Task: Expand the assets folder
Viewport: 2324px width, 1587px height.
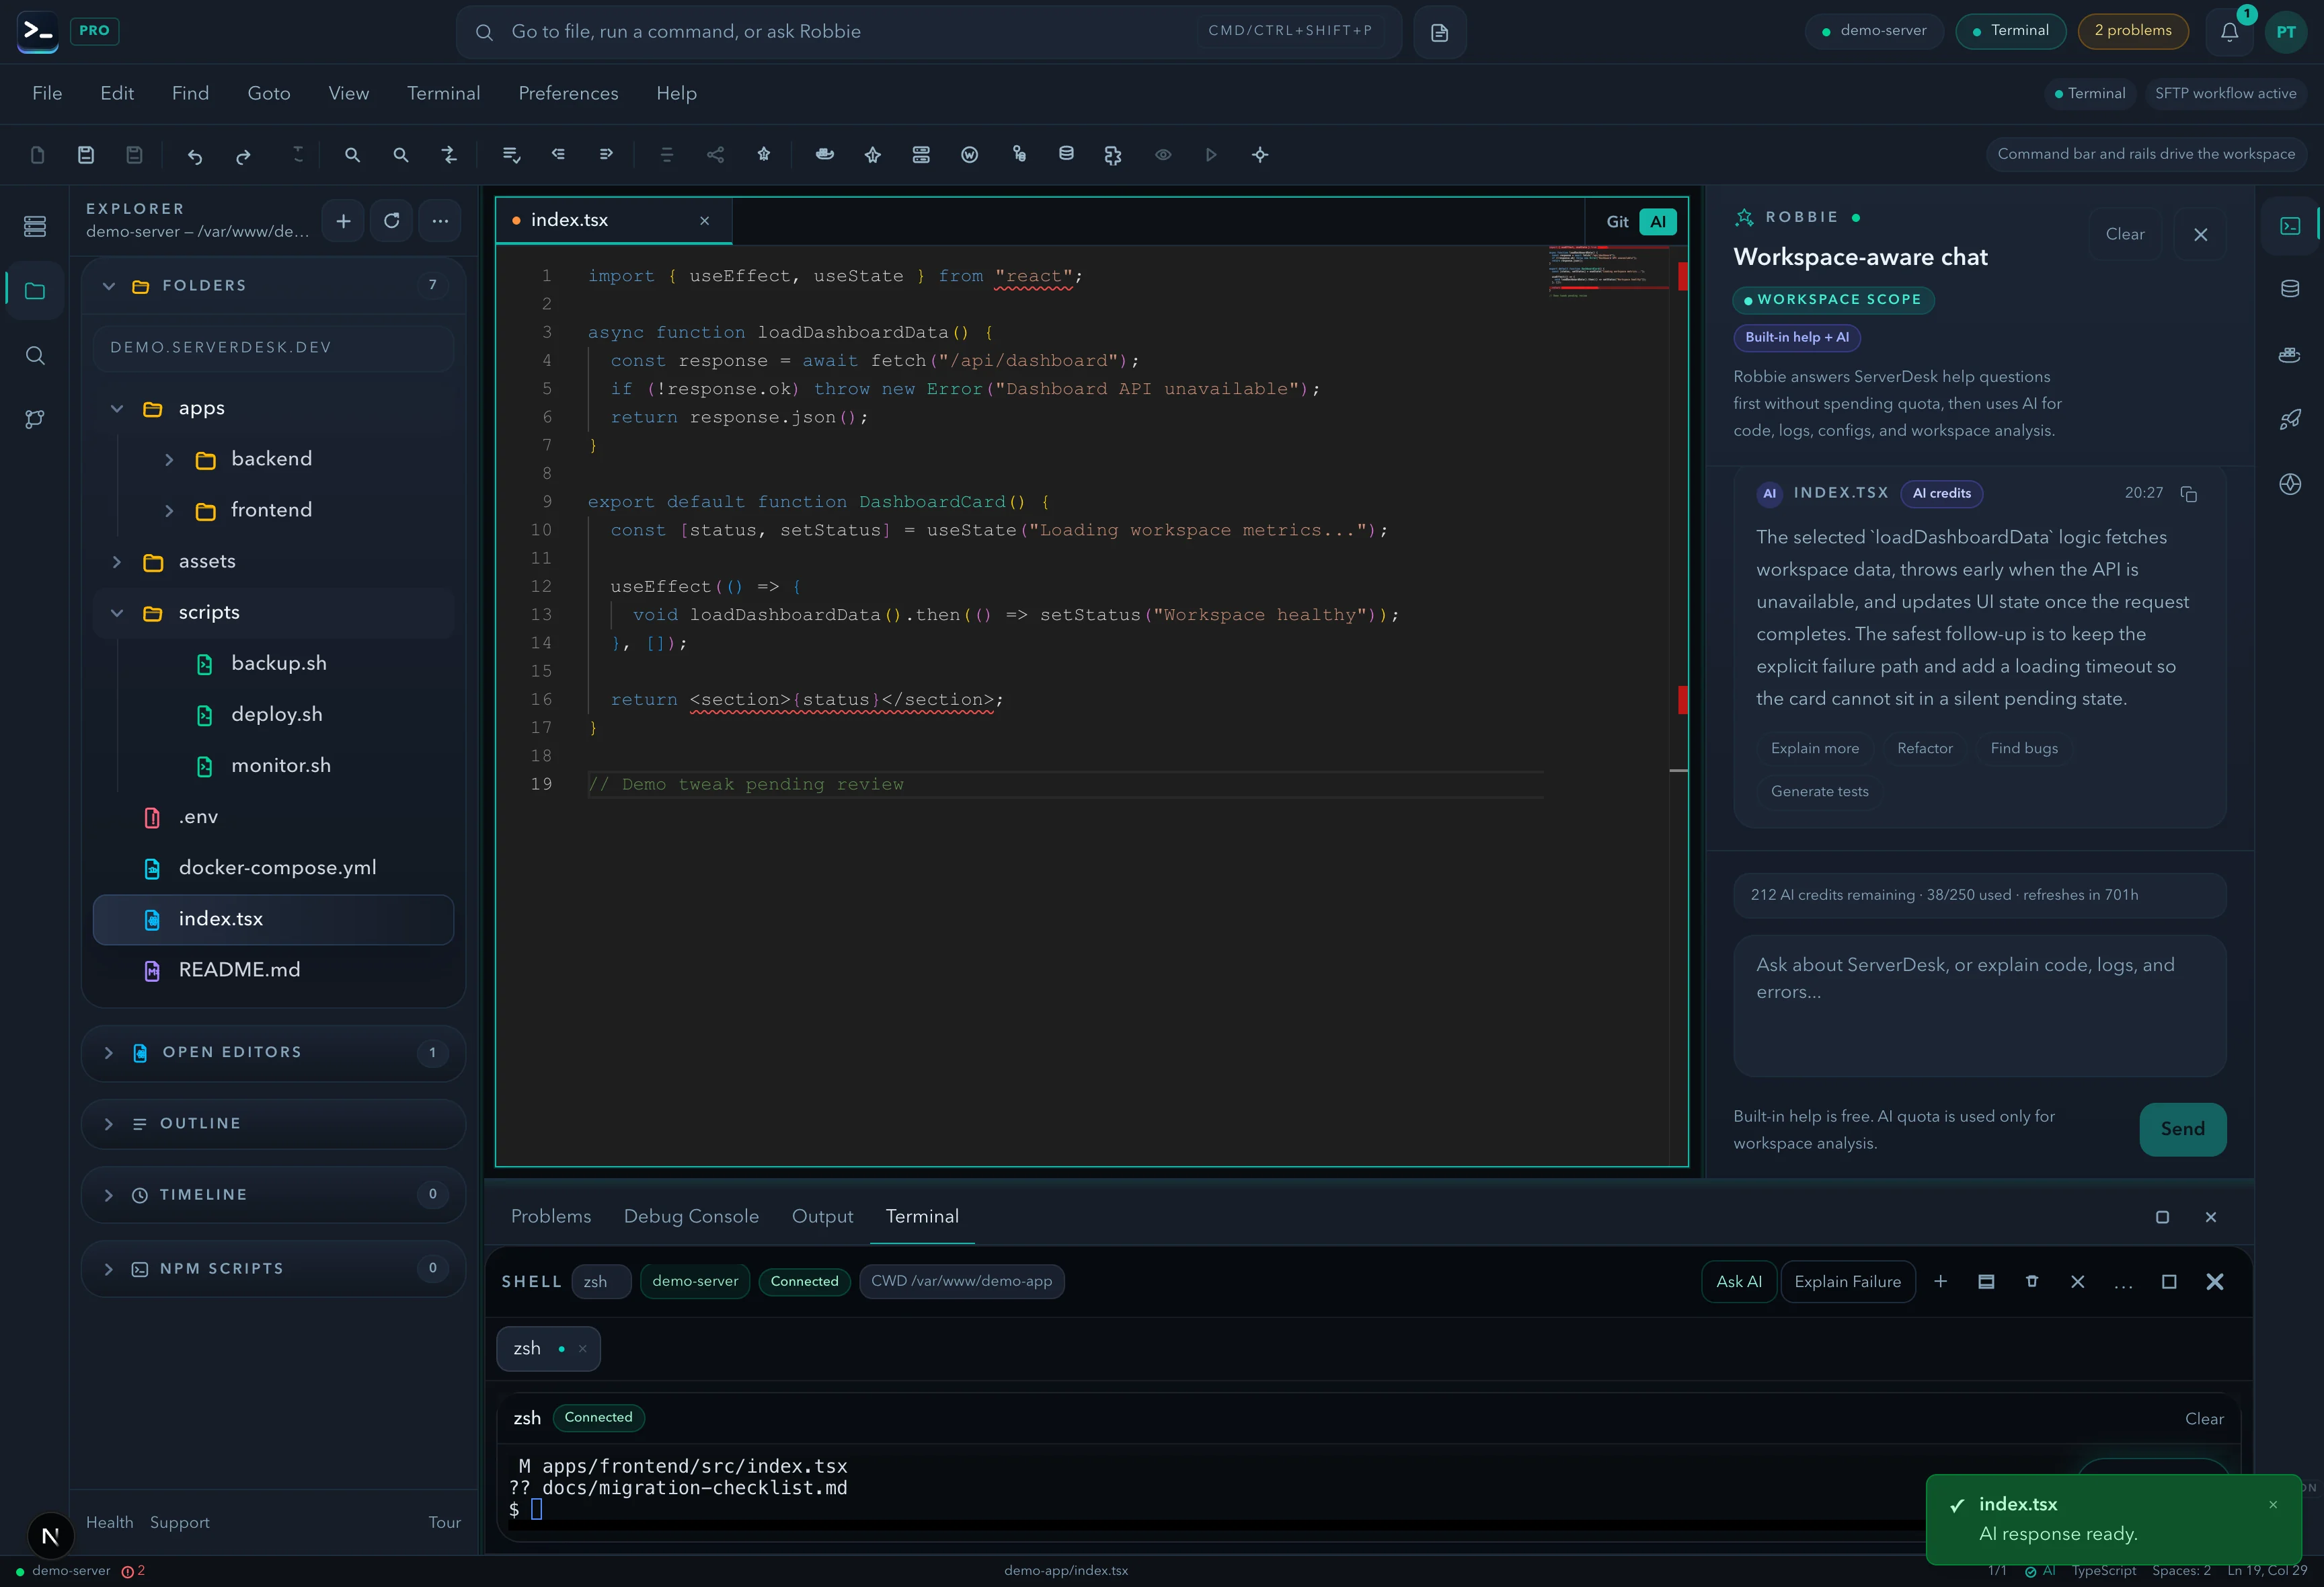Action: point(117,562)
